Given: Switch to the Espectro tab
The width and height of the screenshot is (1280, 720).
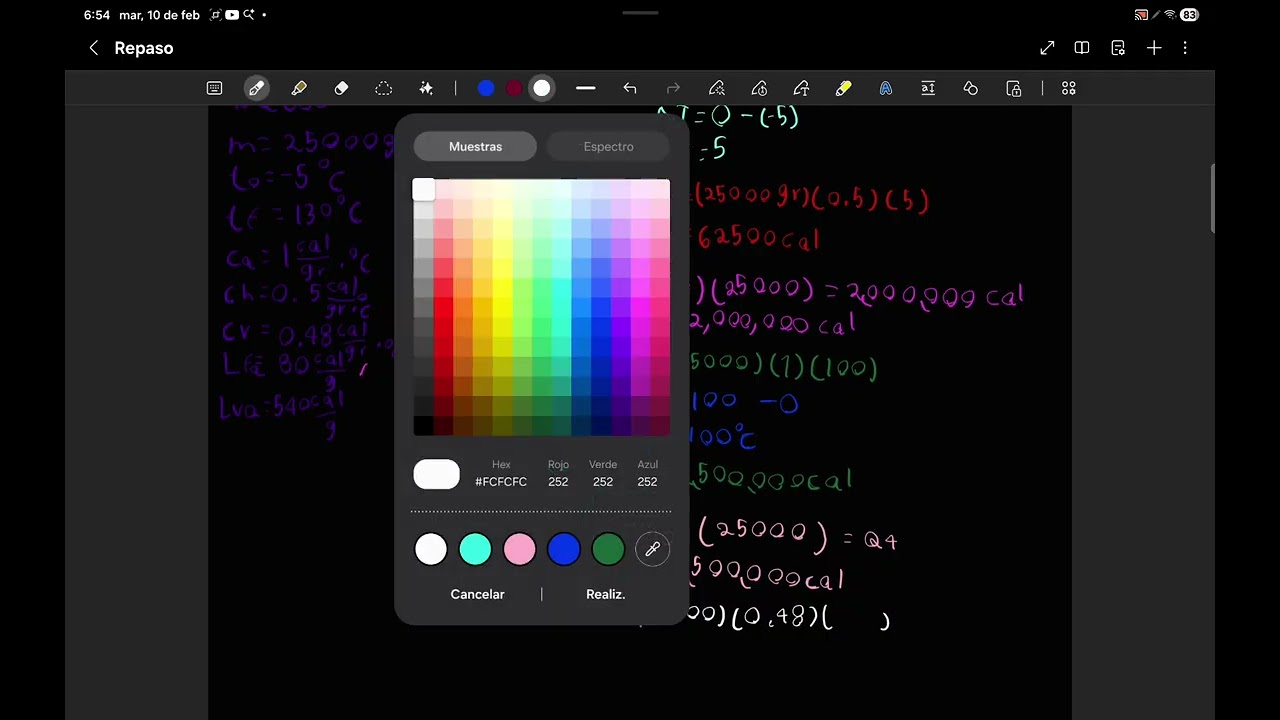Looking at the screenshot, I should tap(609, 146).
